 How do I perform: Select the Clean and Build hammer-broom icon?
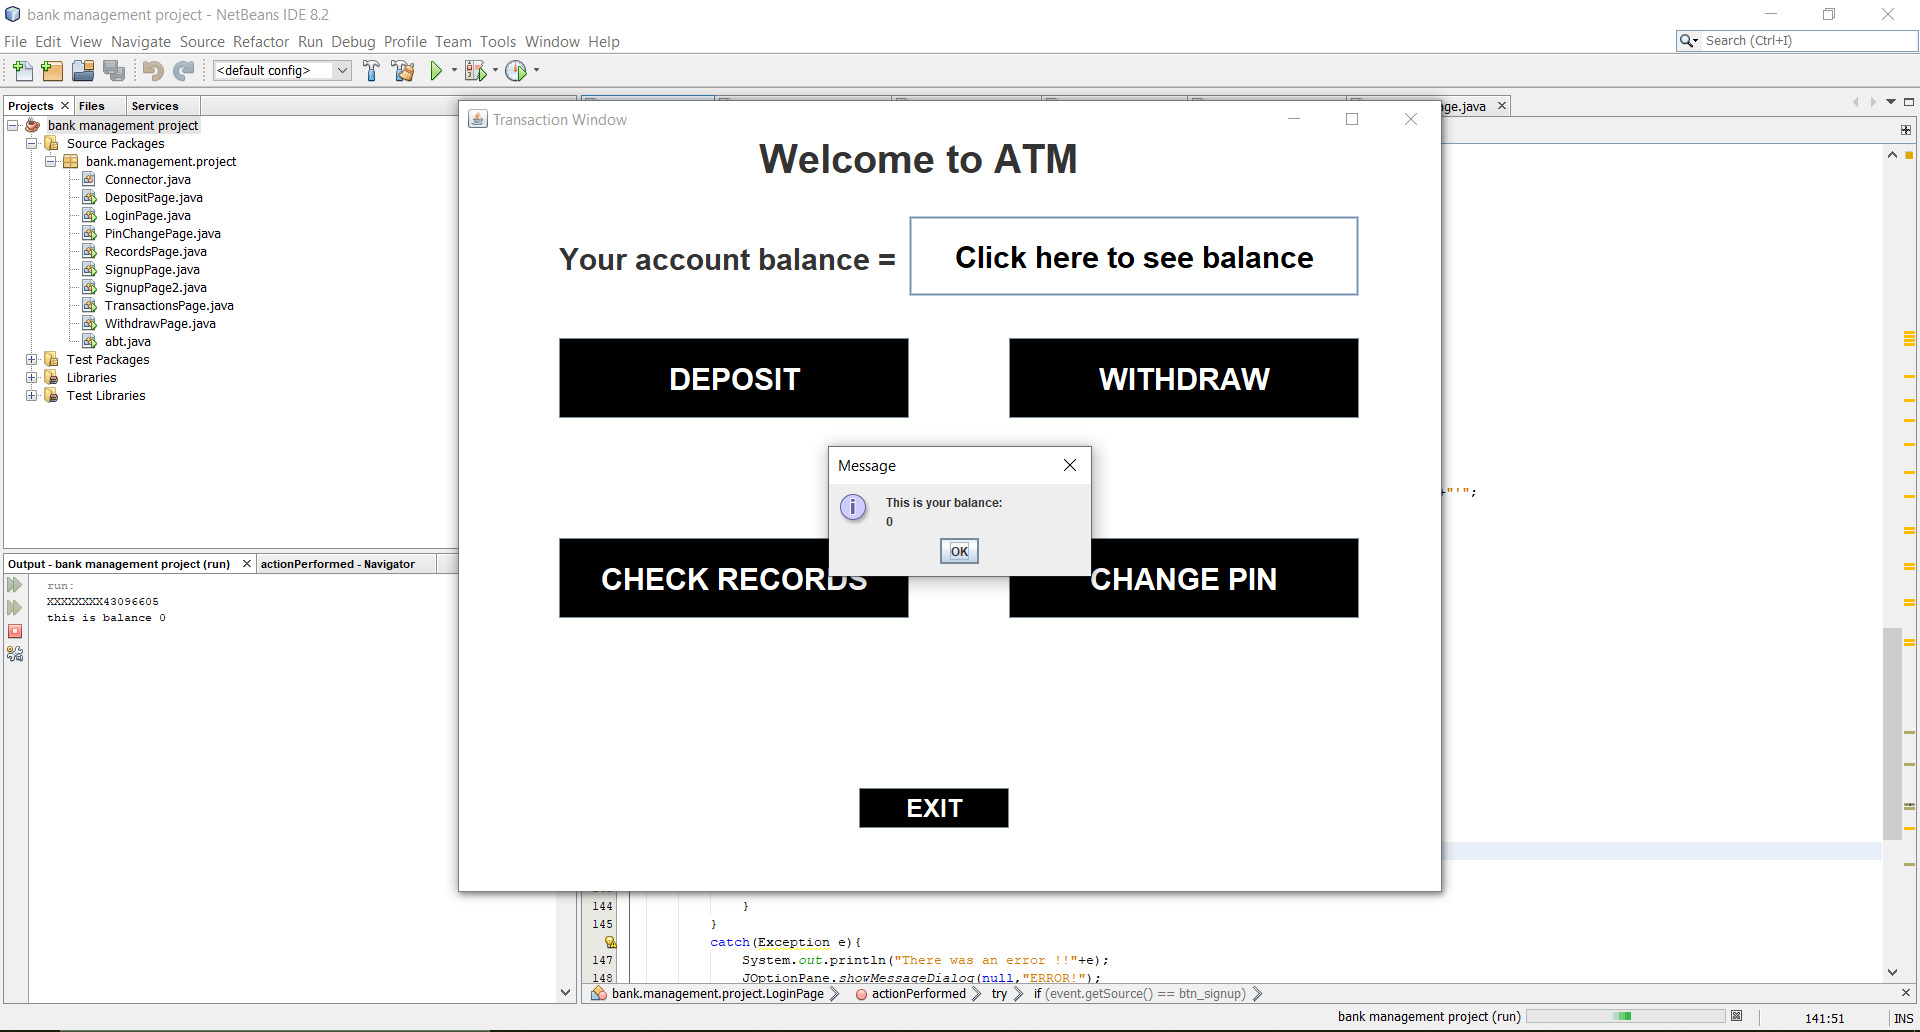403,70
